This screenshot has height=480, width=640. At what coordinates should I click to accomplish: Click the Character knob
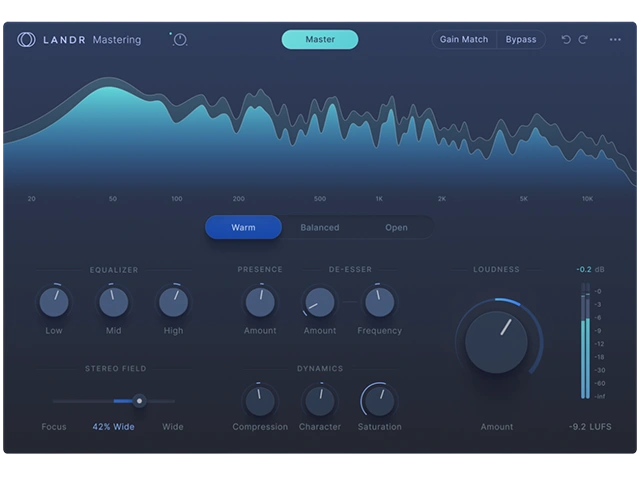point(320,401)
